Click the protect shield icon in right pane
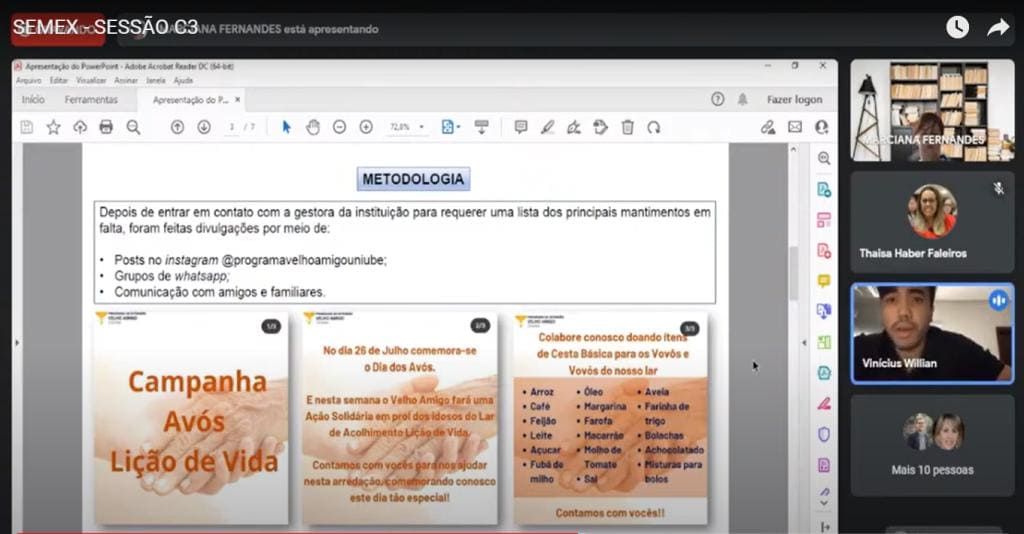Screen dimensions: 1024x534 coord(824,434)
